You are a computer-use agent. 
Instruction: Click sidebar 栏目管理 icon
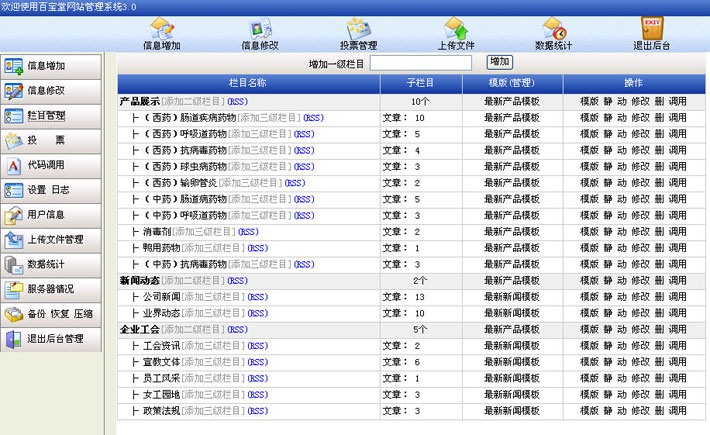[14, 116]
